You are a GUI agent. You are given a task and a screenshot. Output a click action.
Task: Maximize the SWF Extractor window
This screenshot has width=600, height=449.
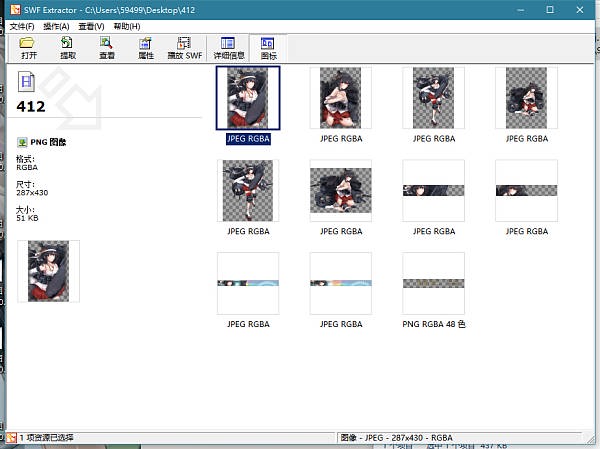(x=550, y=10)
